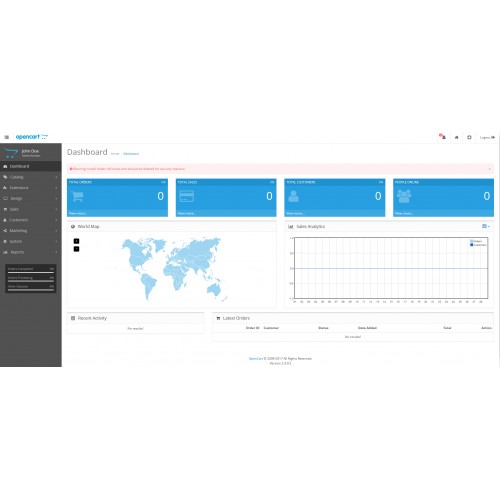Expand the Sales sidebar menu

31,209
